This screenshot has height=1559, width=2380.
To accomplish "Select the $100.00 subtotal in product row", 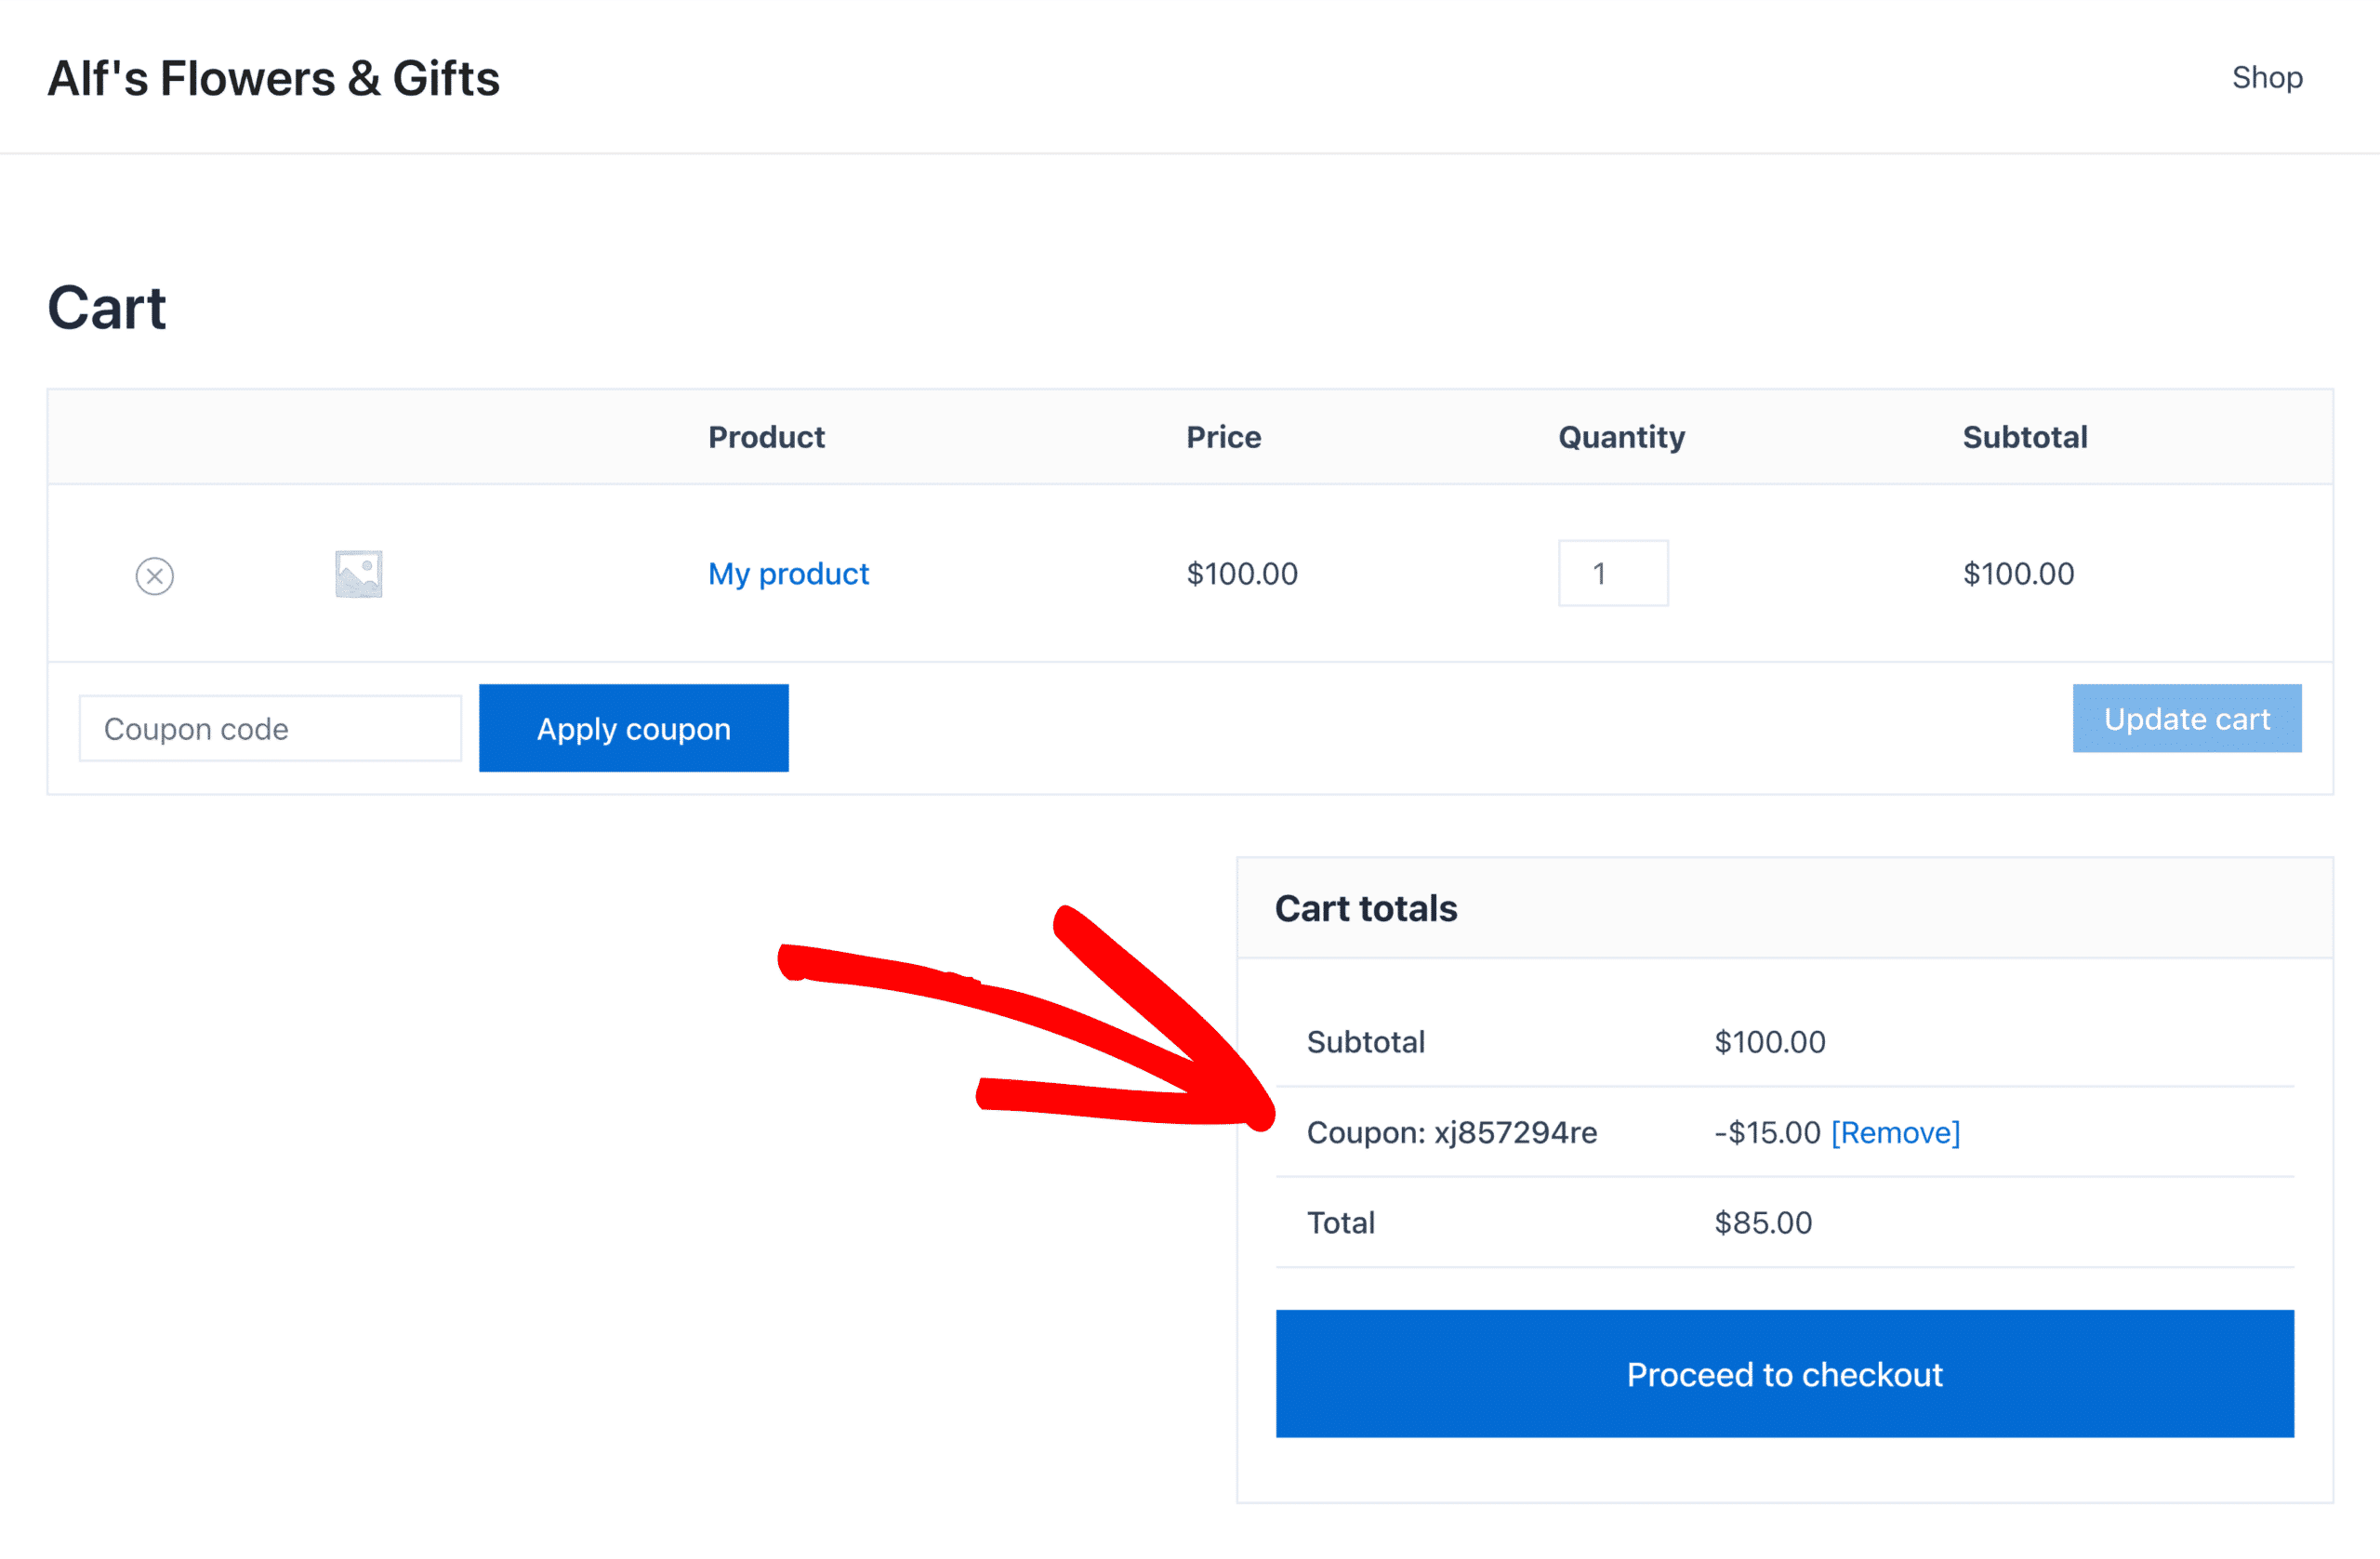I will [x=2018, y=574].
